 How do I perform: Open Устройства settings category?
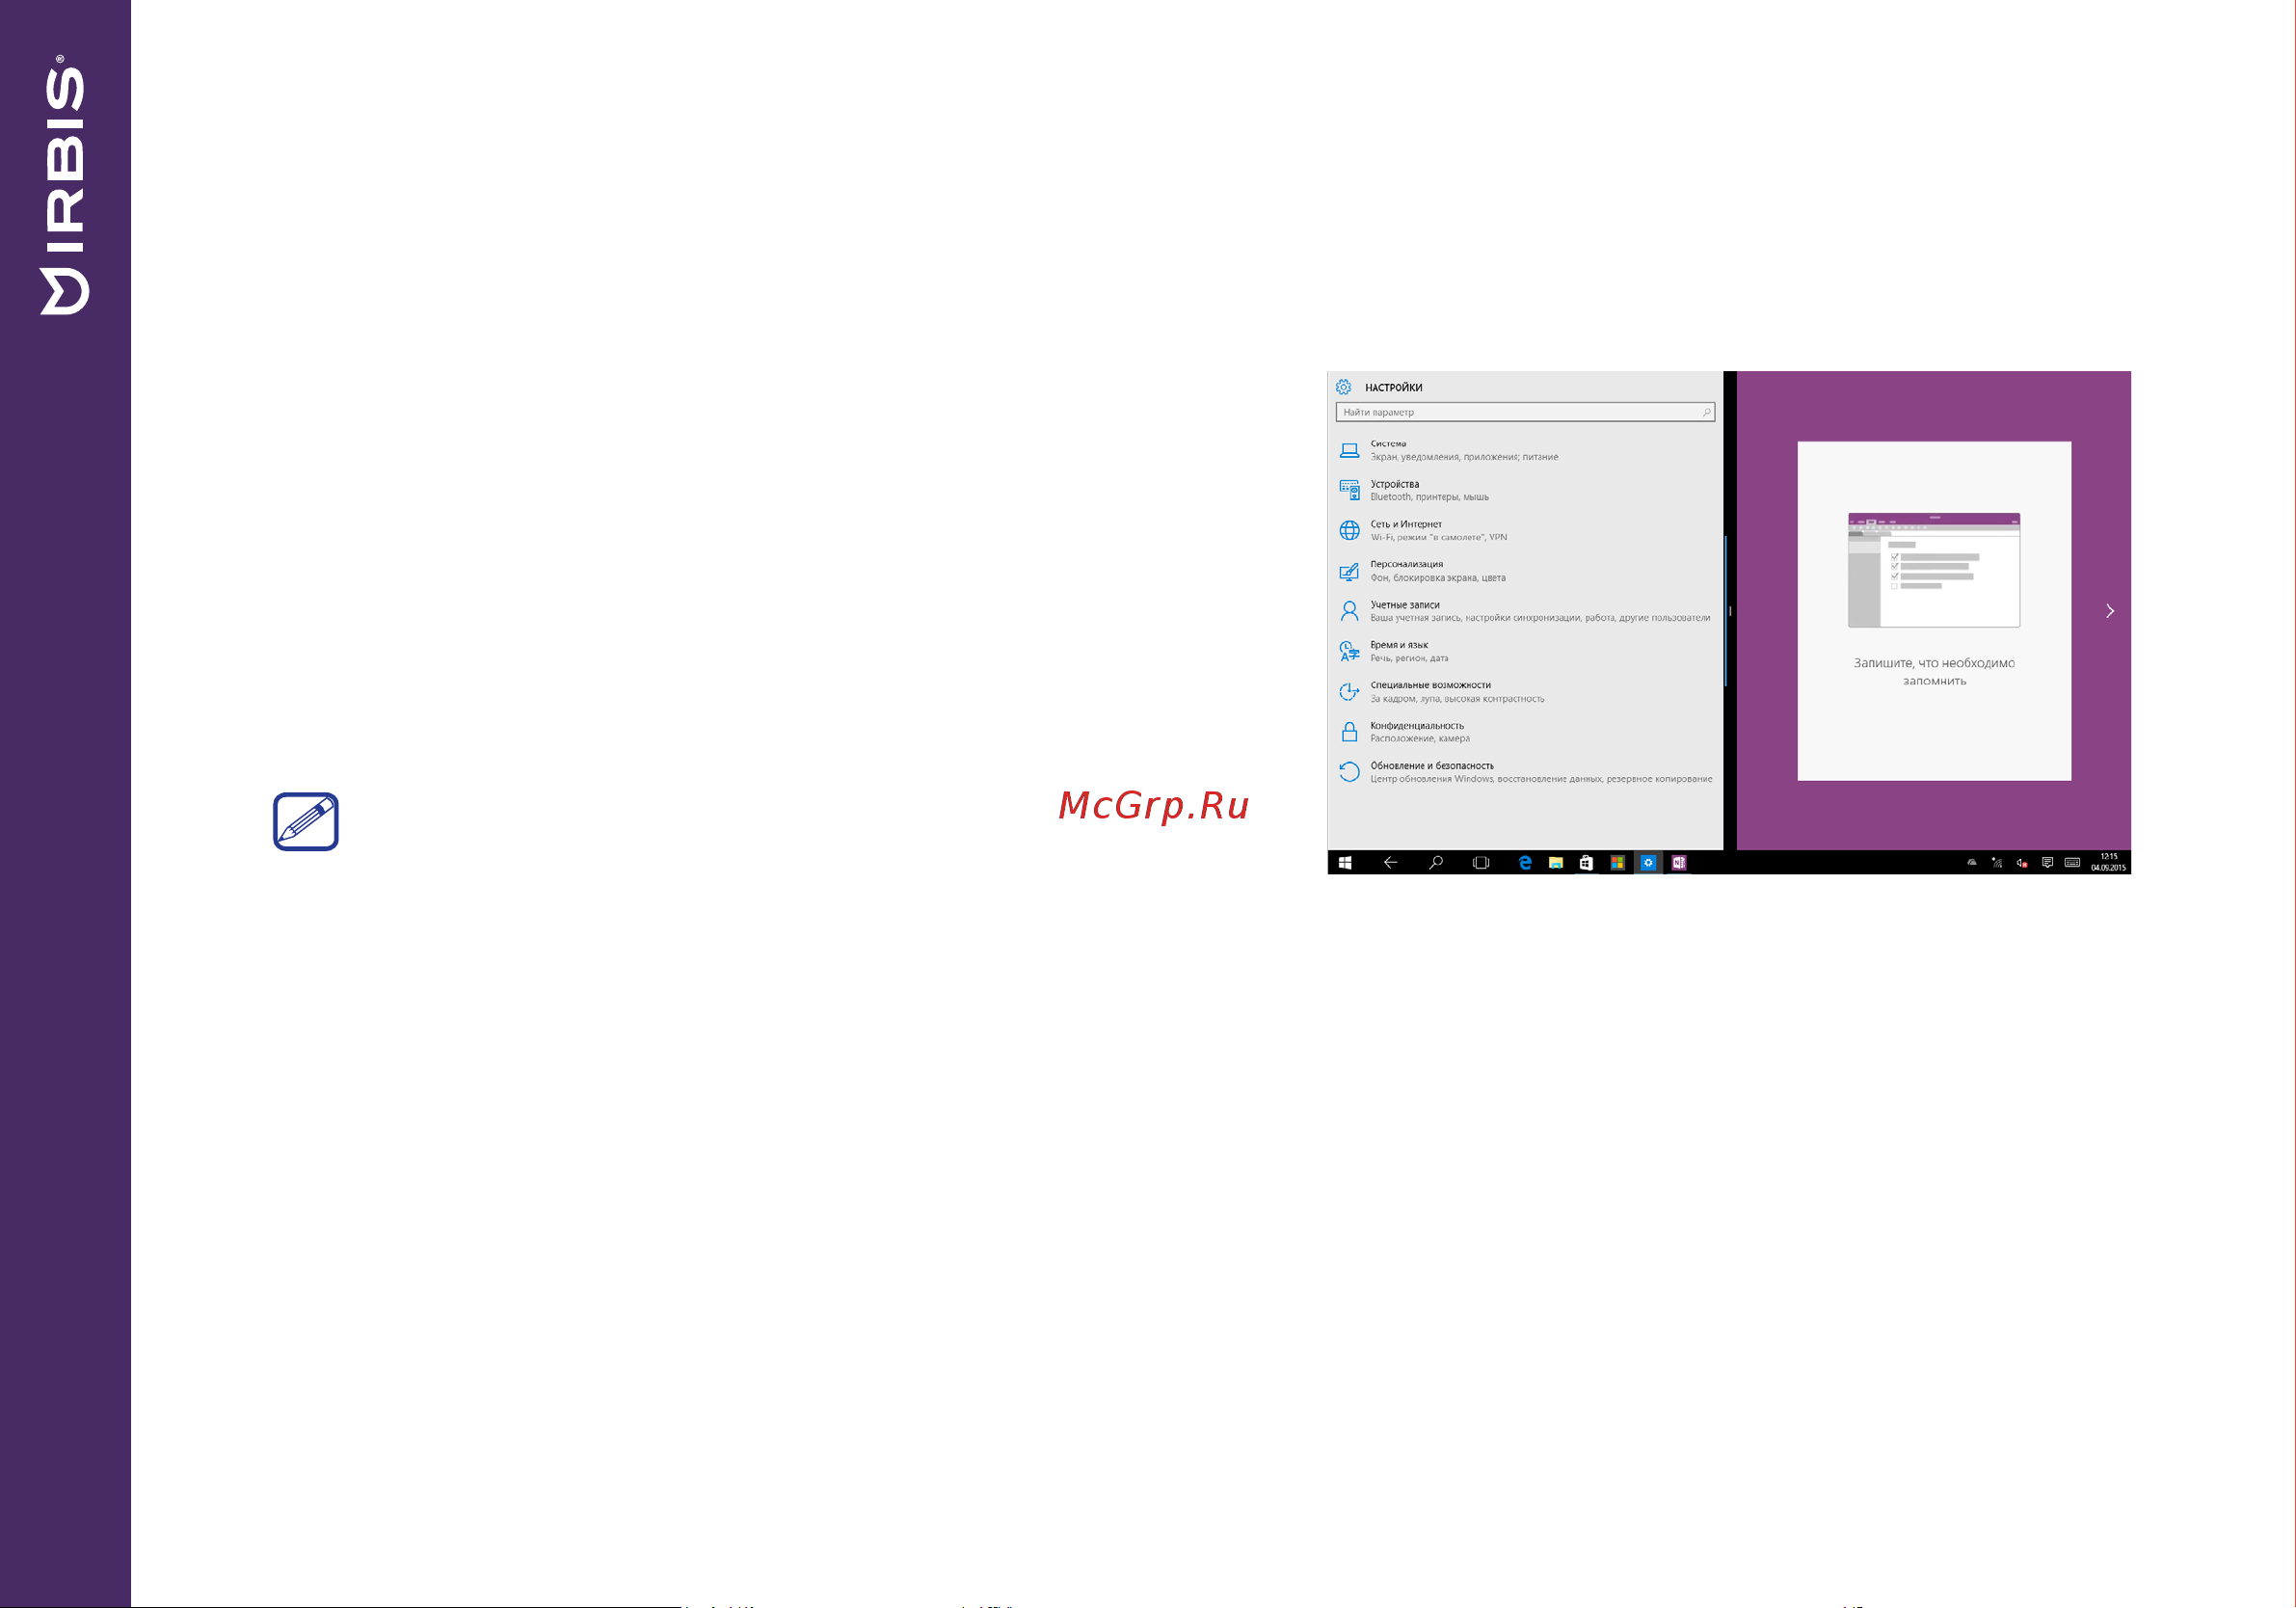1526,490
